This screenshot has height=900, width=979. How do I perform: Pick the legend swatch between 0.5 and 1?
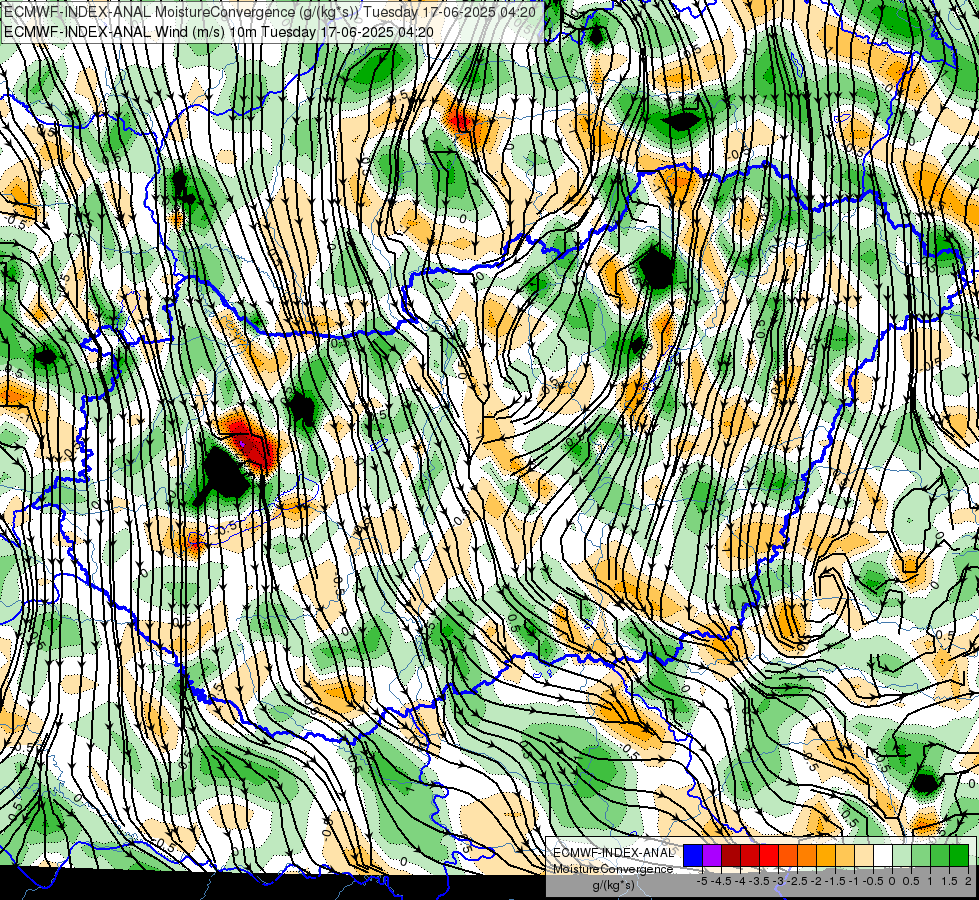(921, 855)
